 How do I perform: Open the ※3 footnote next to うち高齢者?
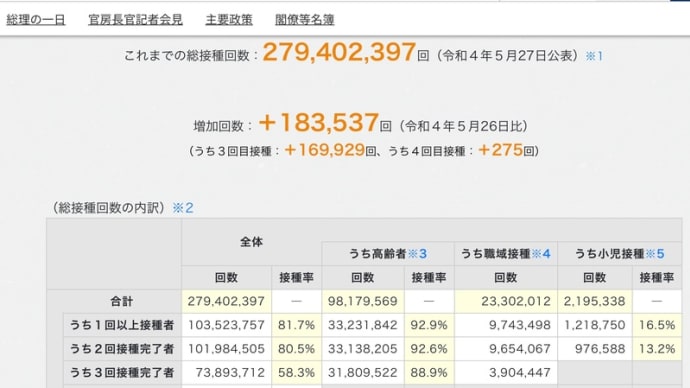[417, 254]
